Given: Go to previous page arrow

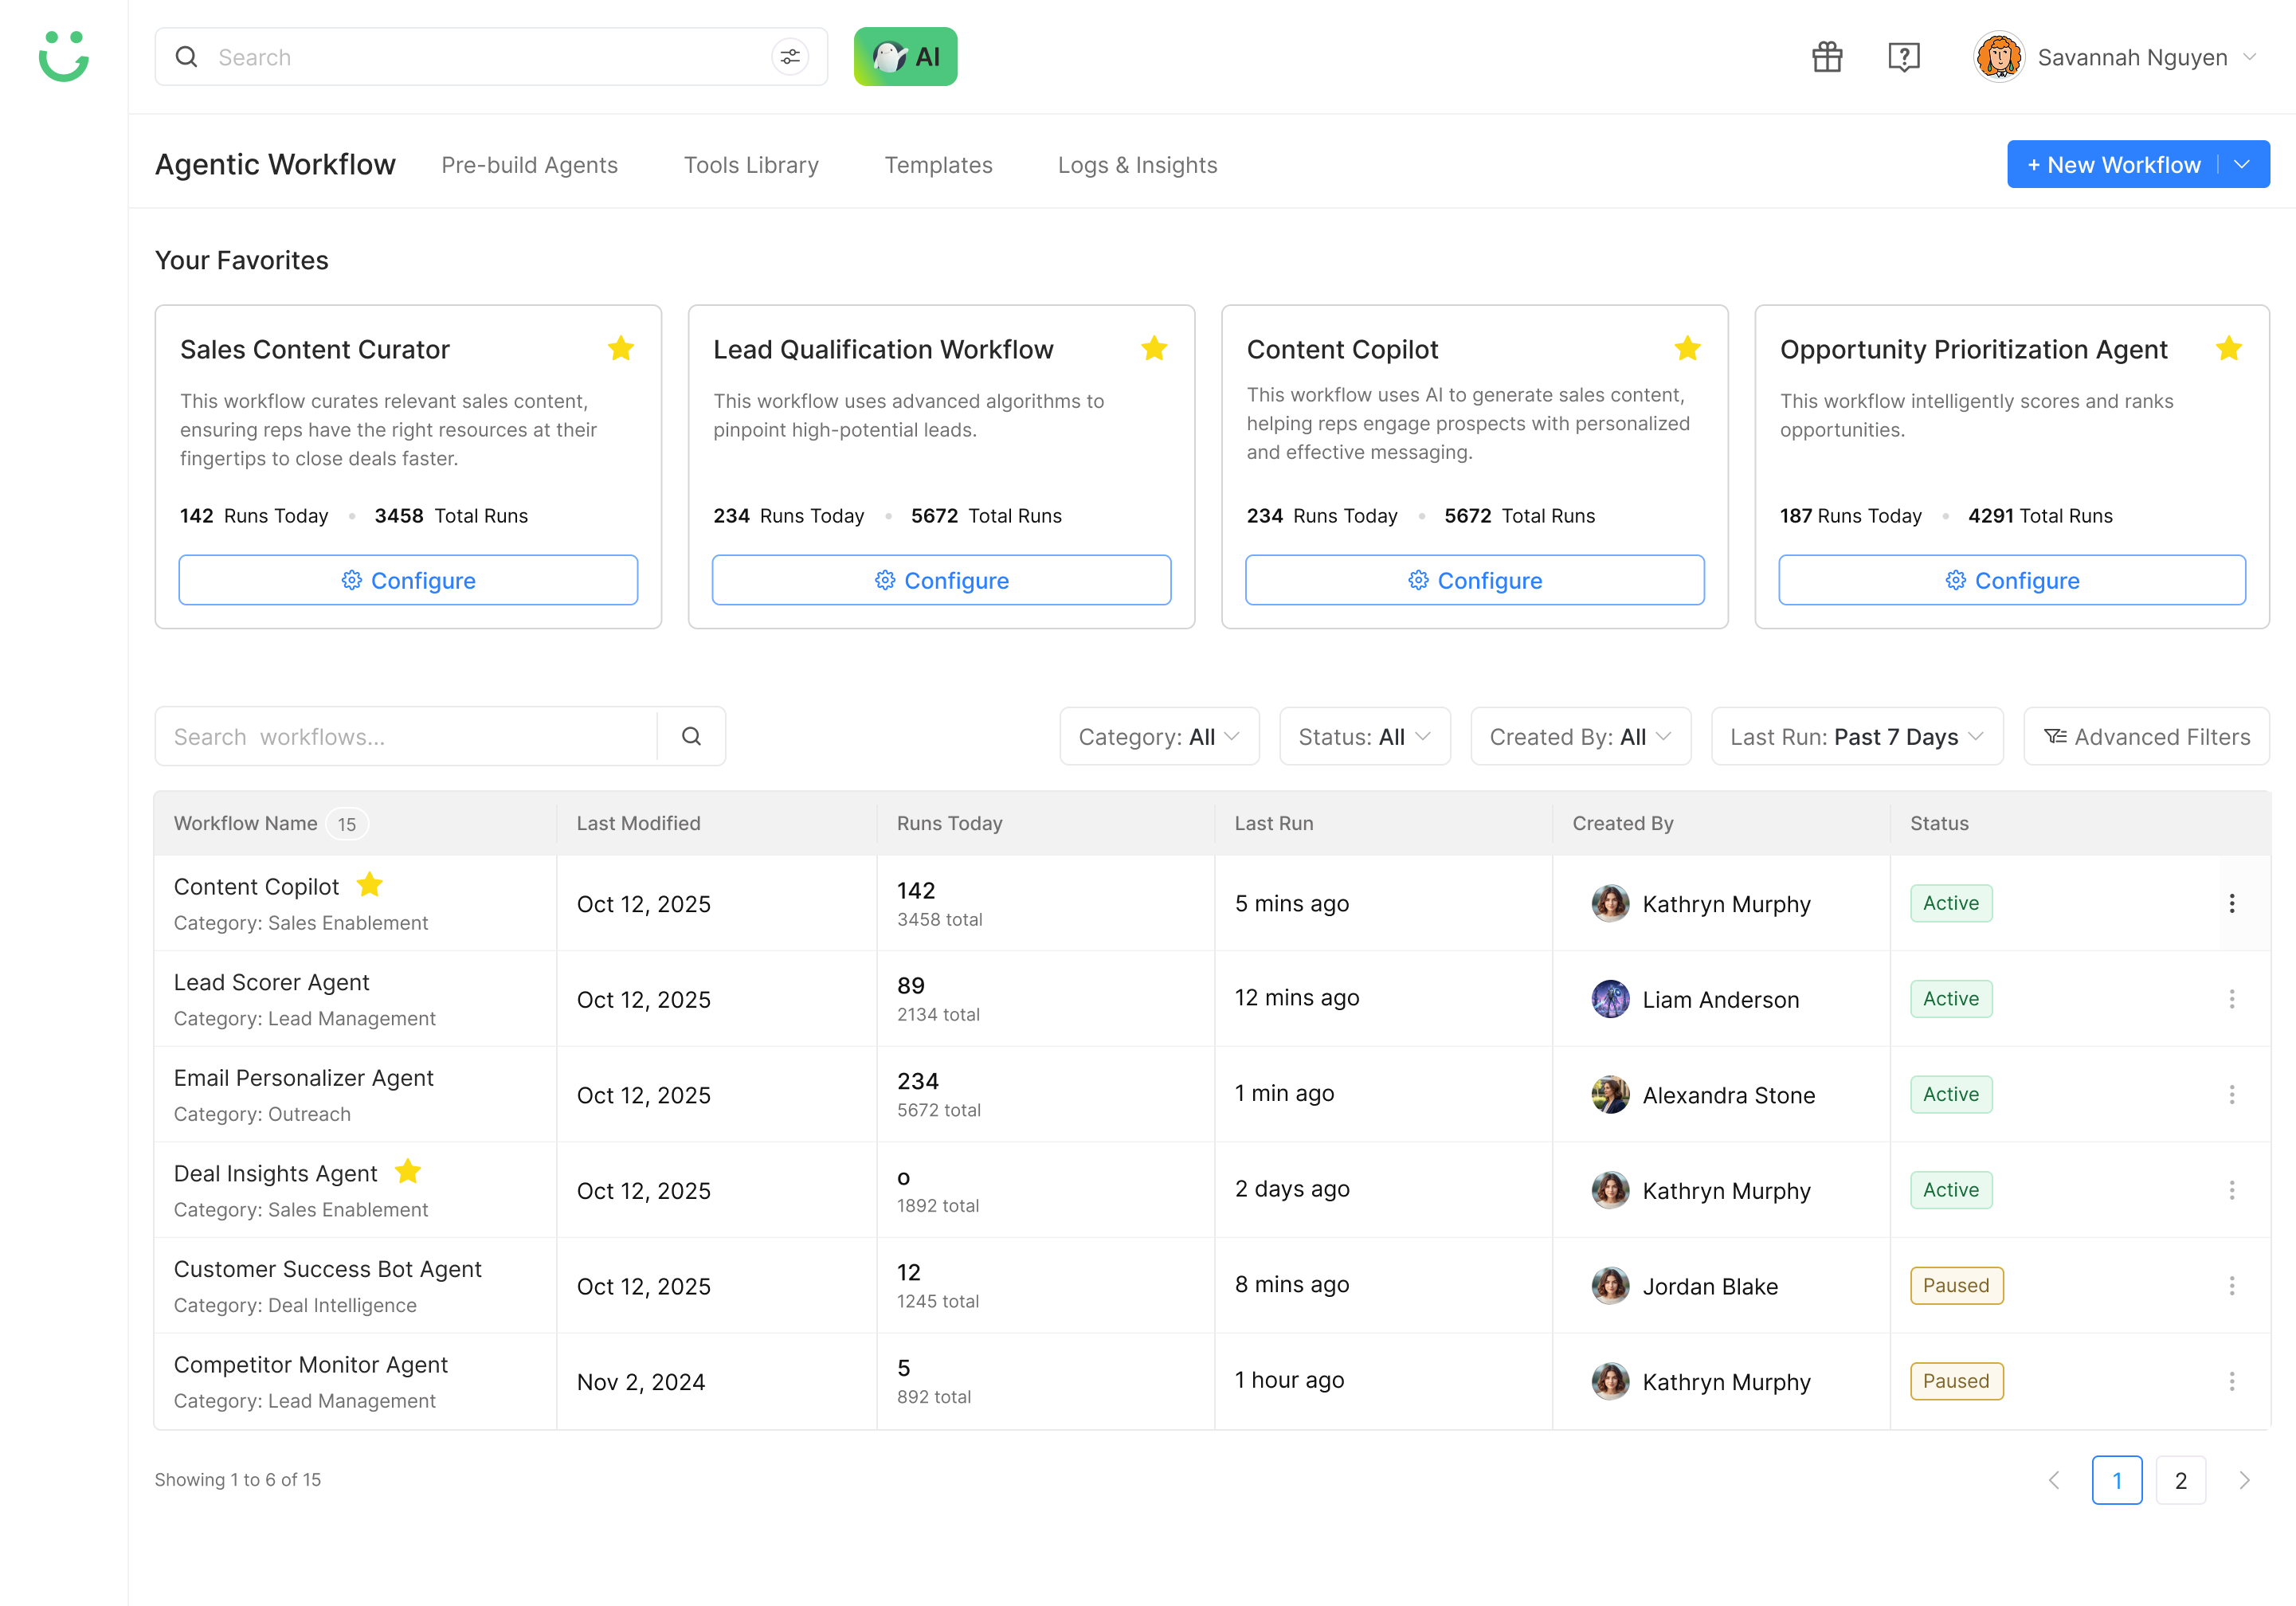Looking at the screenshot, I should [x=2054, y=1479].
